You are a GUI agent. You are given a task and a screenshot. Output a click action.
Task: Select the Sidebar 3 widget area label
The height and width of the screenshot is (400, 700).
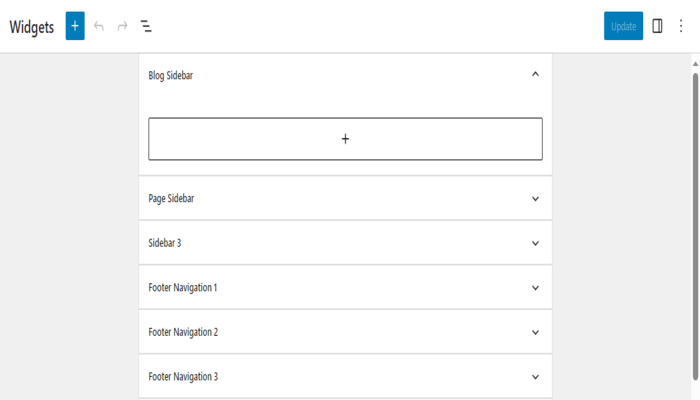(x=164, y=243)
